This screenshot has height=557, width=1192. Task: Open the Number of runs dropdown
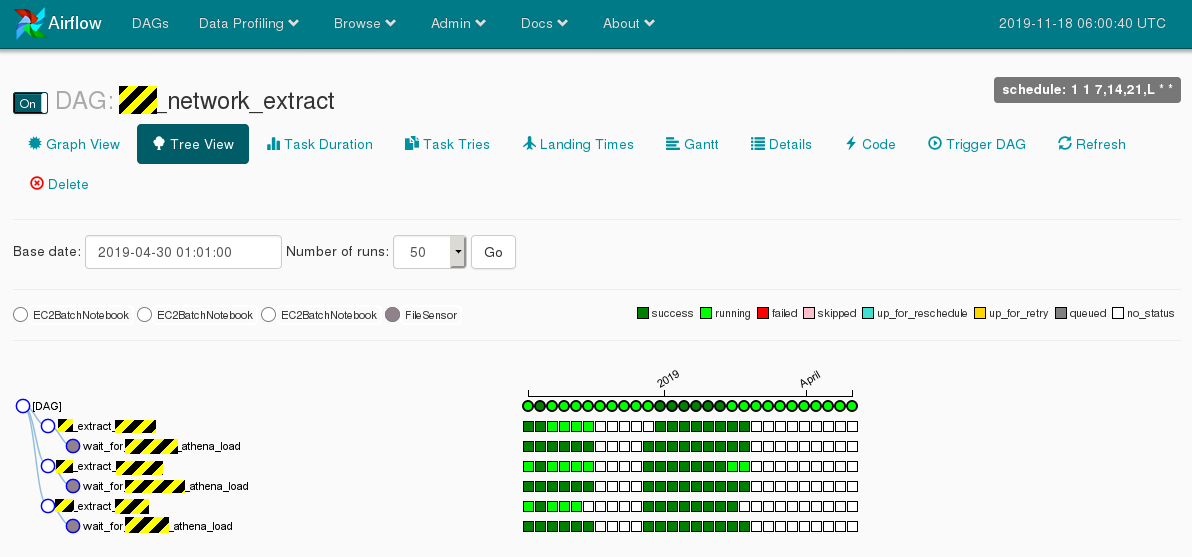pyautogui.click(x=430, y=252)
